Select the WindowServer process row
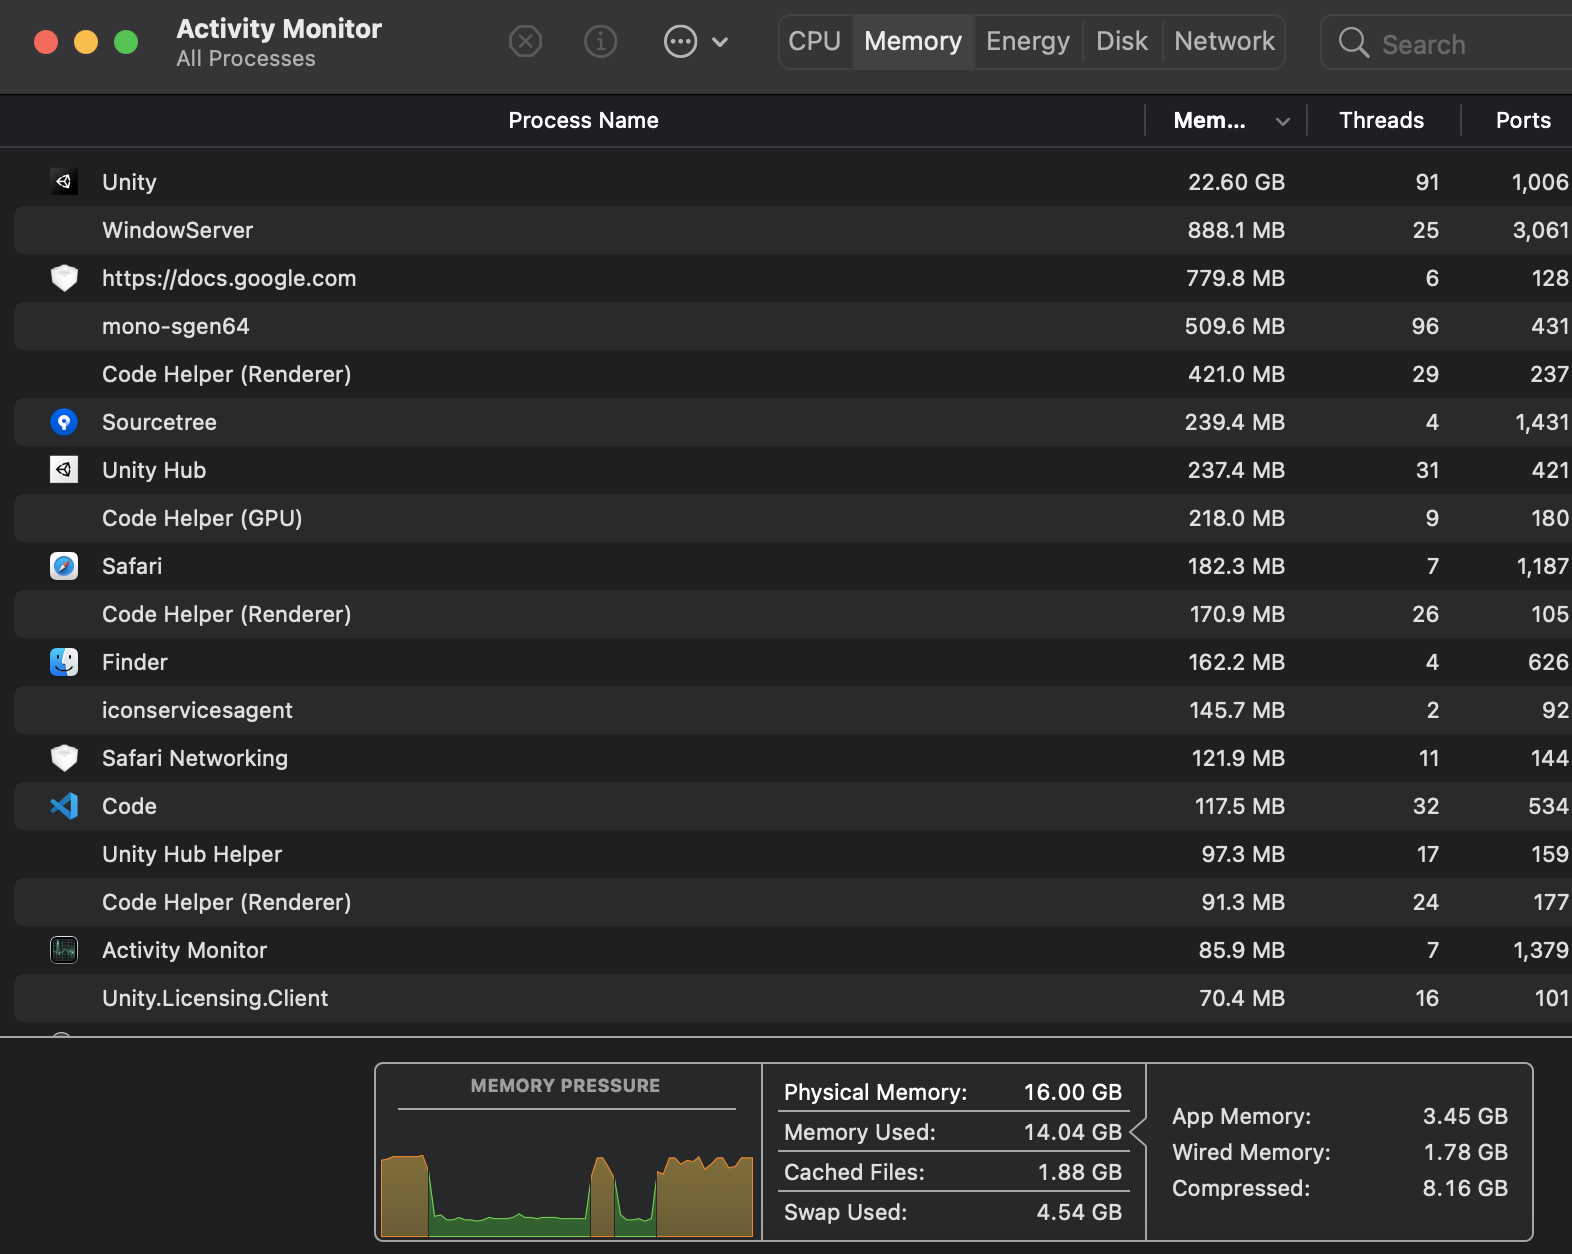The height and width of the screenshot is (1254, 1572). point(793,230)
